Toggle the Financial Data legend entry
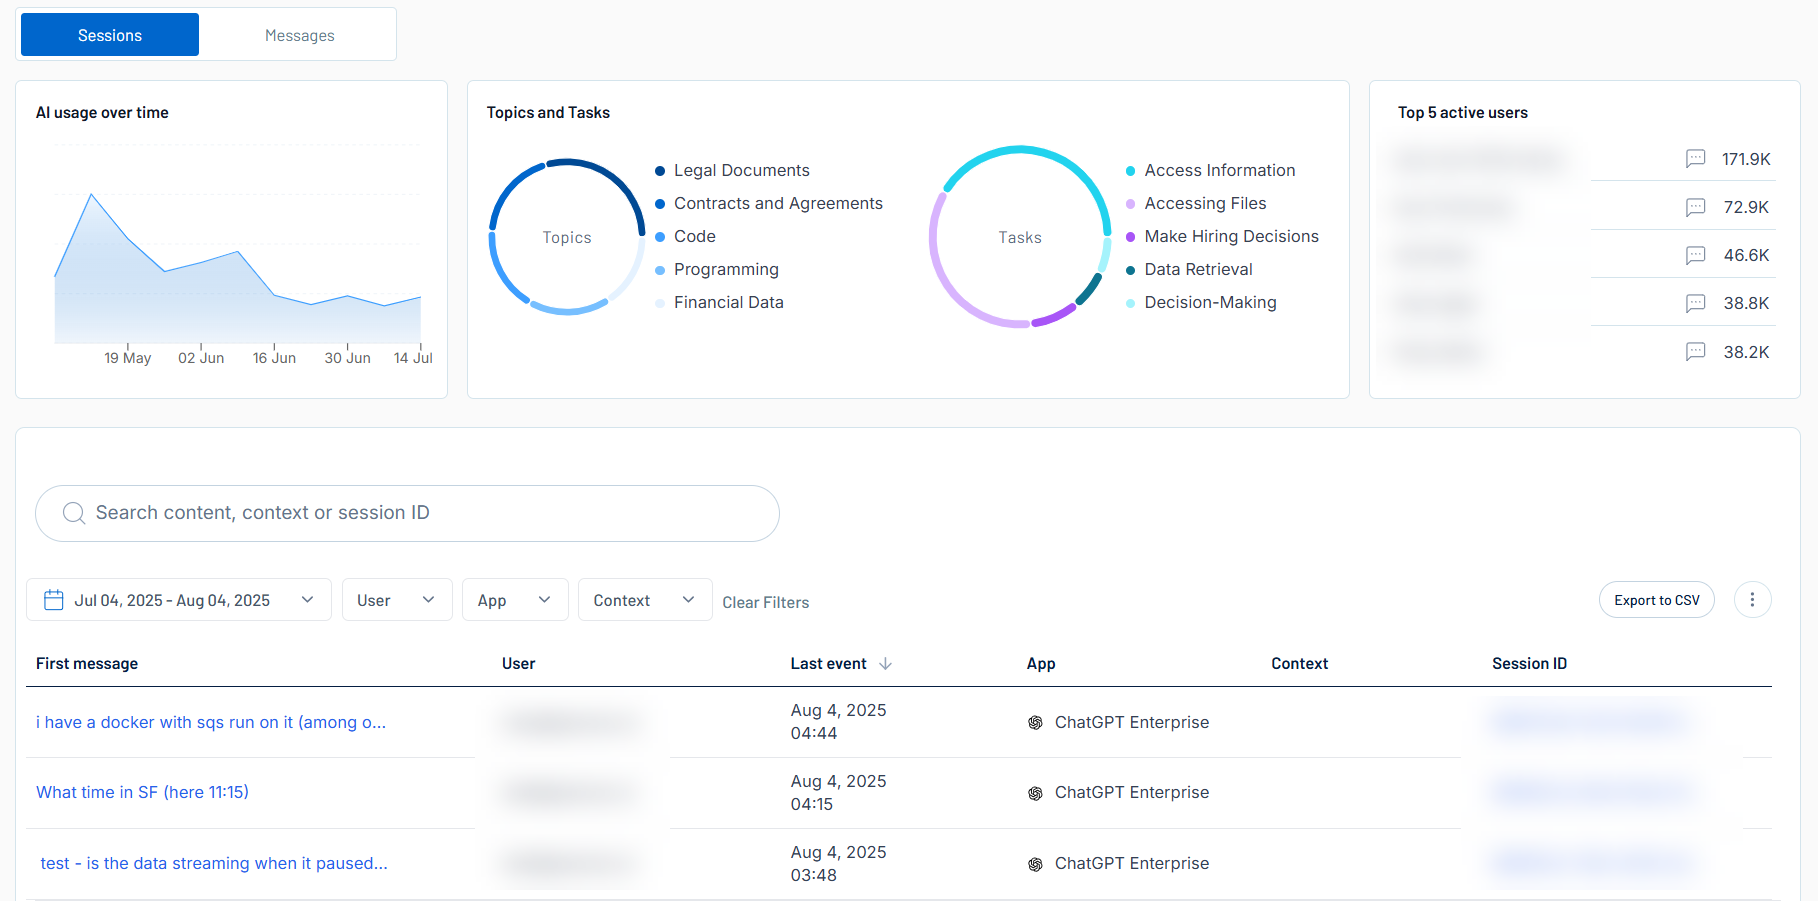 pyautogui.click(x=728, y=303)
